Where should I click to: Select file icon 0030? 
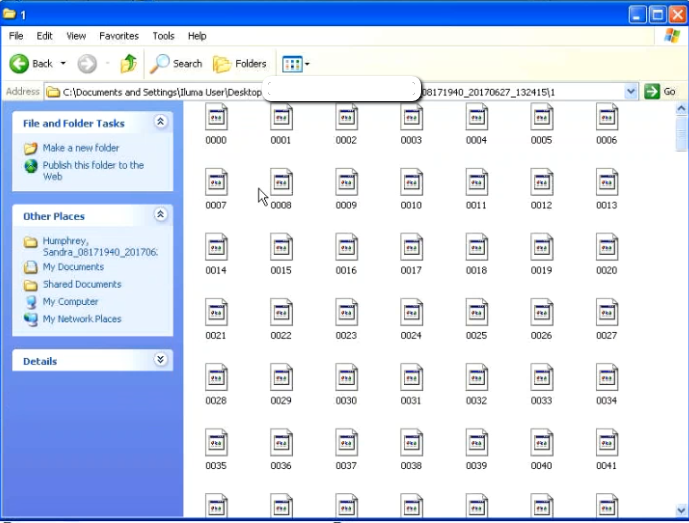[346, 377]
